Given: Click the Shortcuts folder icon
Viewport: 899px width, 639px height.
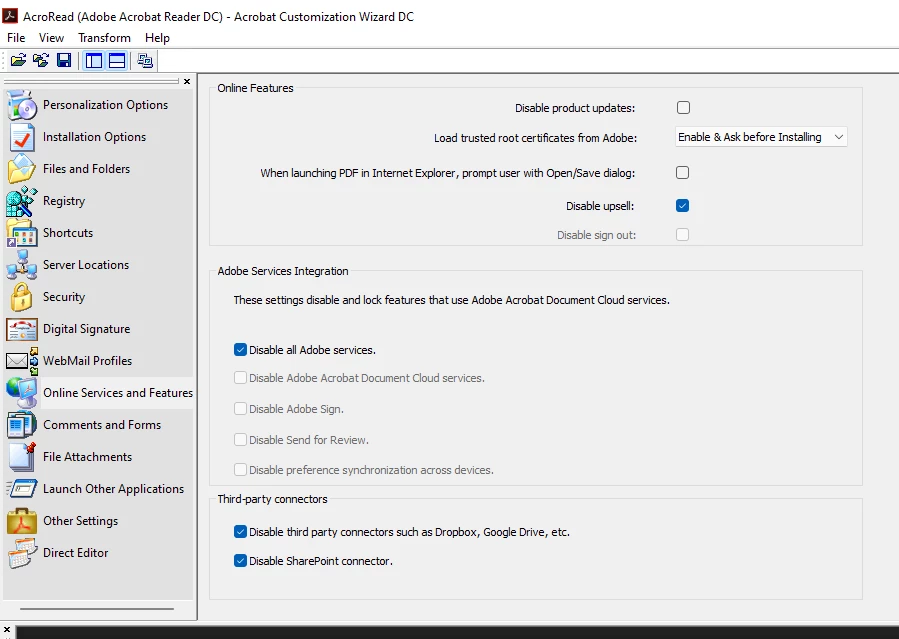Looking at the screenshot, I should (22, 233).
